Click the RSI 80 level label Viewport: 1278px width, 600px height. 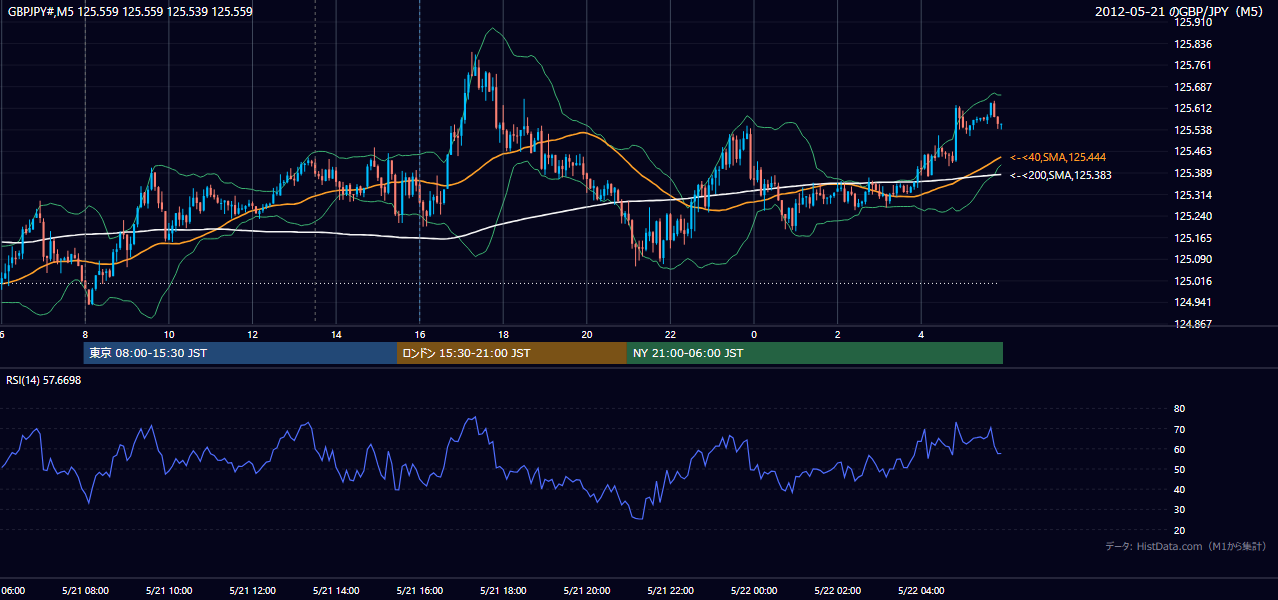tap(1179, 409)
